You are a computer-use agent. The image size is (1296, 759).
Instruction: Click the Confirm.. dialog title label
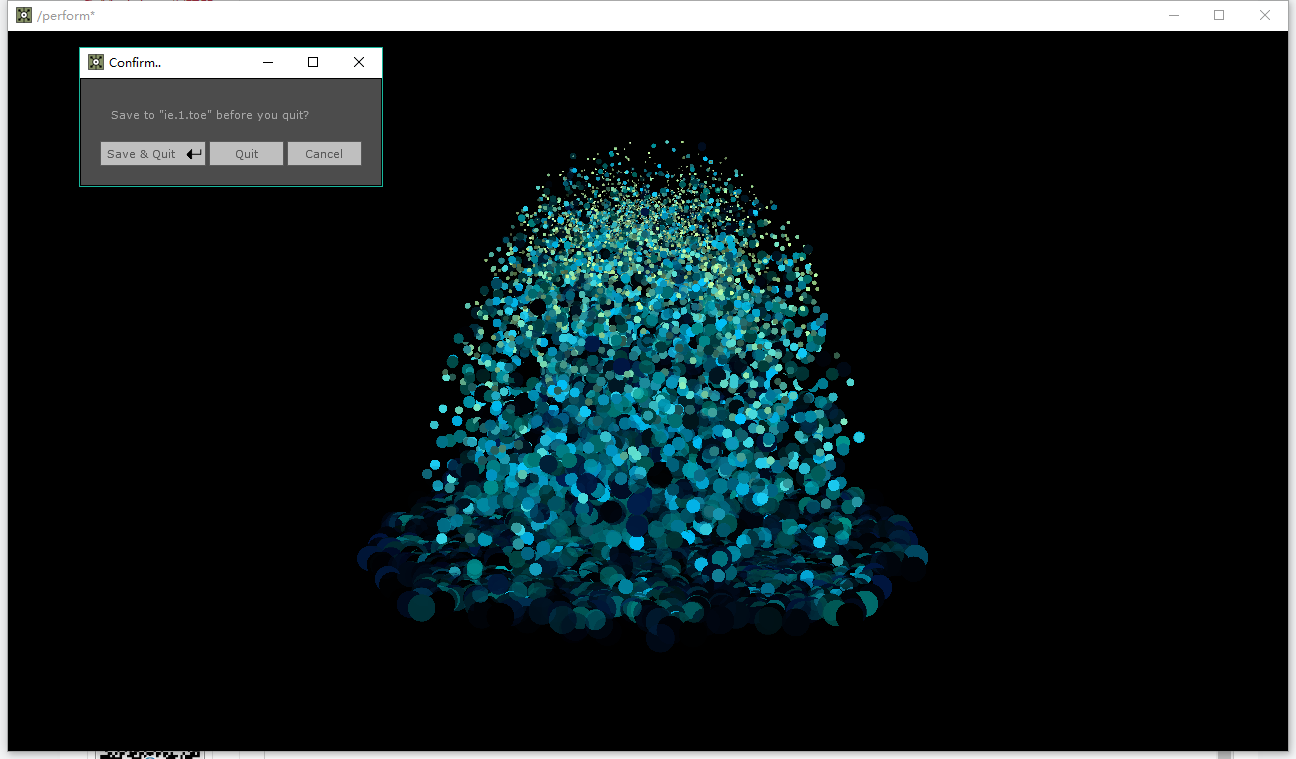click(x=135, y=61)
